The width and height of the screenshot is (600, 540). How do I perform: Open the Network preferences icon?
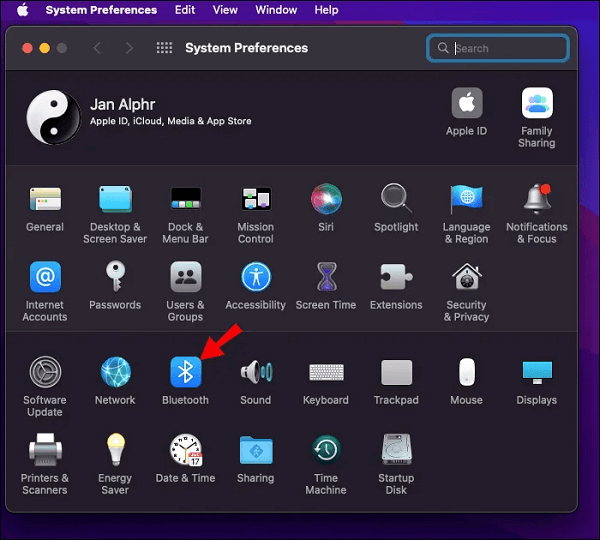click(x=115, y=373)
